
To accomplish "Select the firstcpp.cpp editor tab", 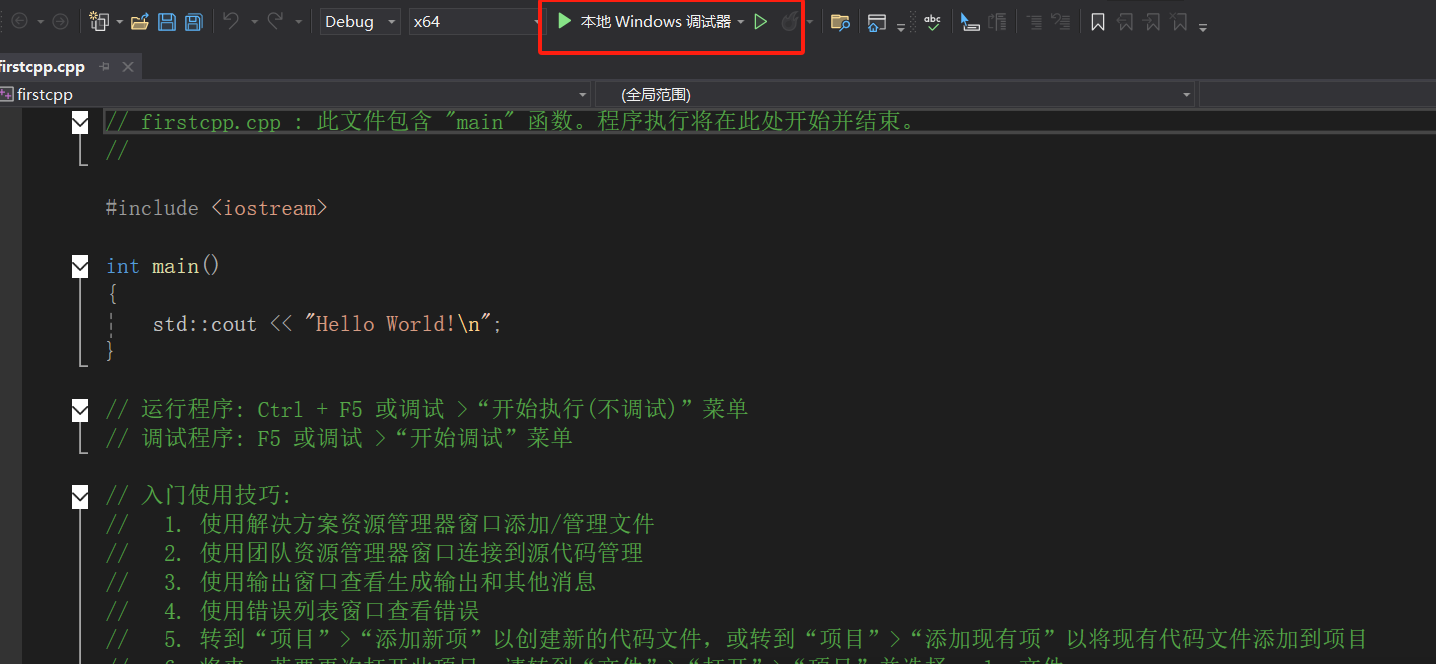I will (x=43, y=67).
